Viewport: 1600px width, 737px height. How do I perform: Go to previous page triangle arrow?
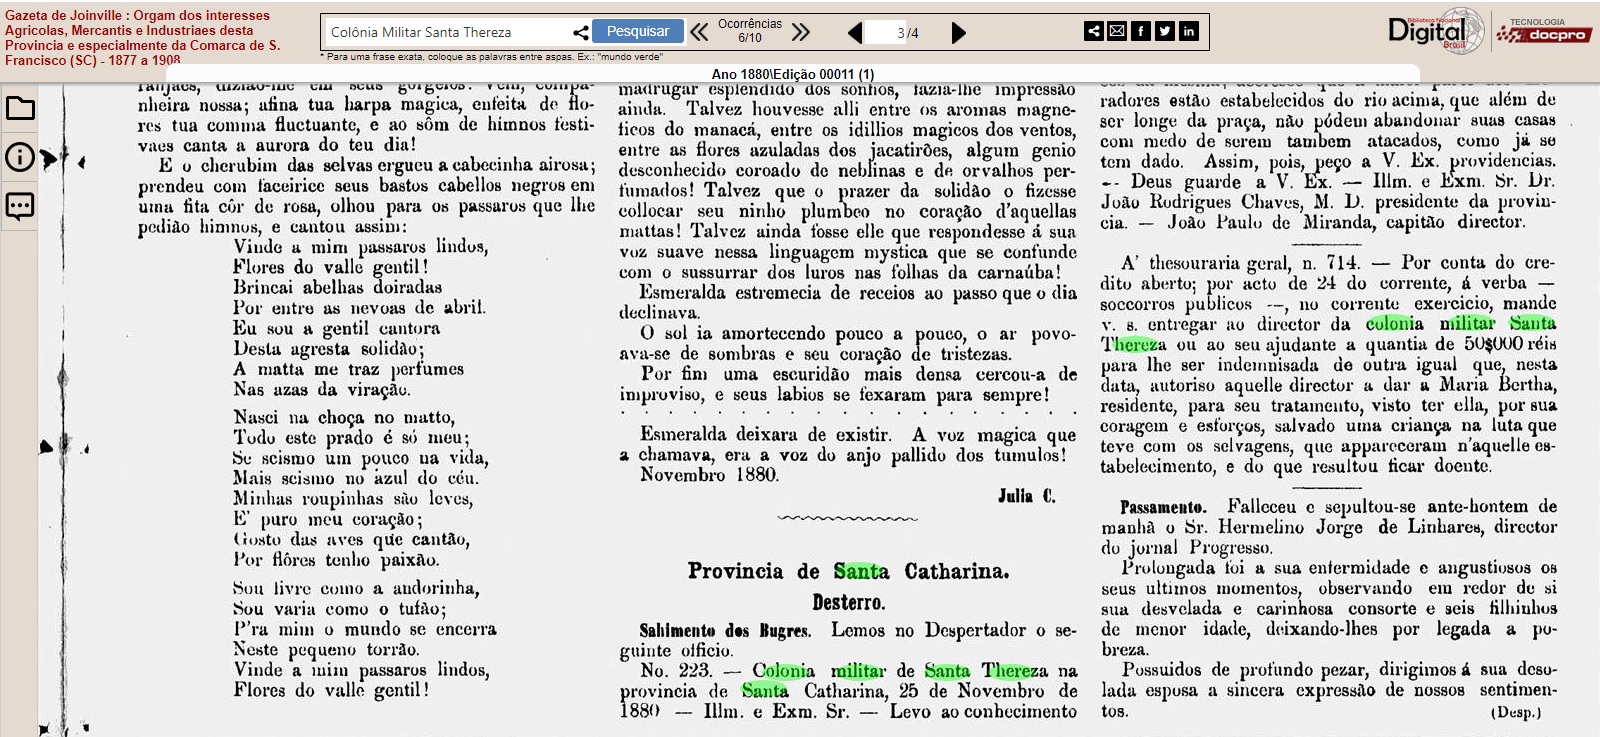pyautogui.click(x=854, y=33)
